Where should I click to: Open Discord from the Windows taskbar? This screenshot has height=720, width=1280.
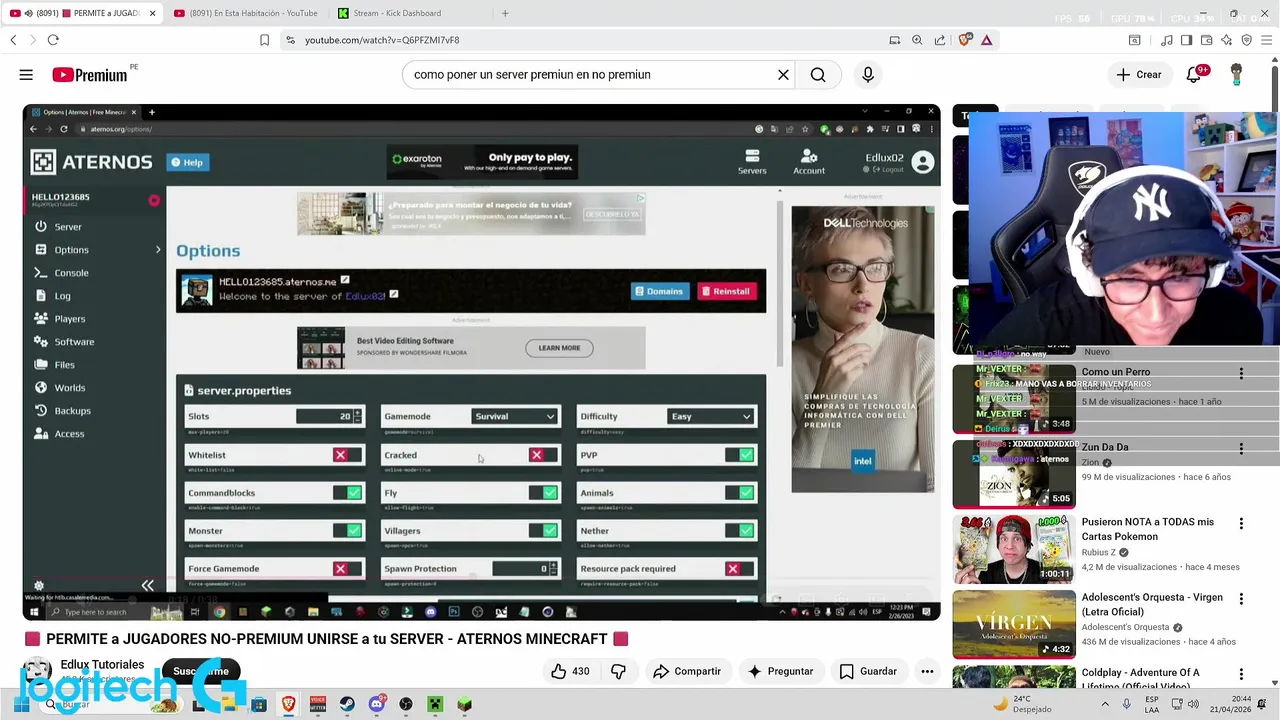pos(376,704)
